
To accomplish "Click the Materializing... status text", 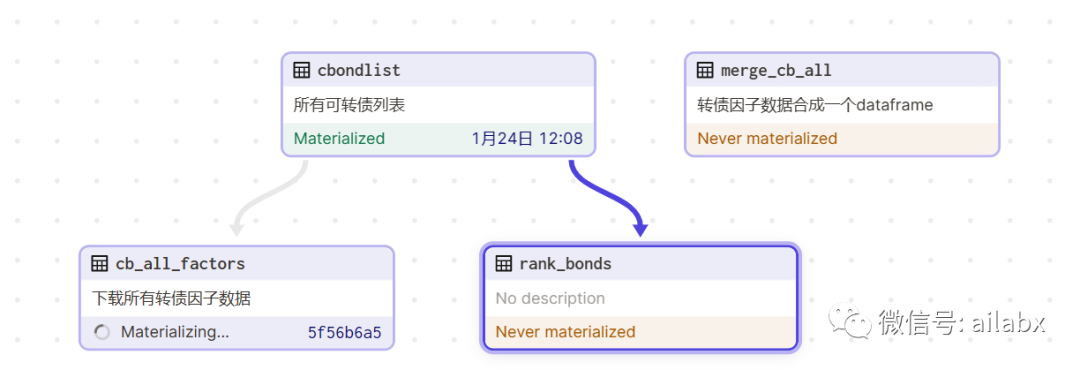I will (175, 332).
